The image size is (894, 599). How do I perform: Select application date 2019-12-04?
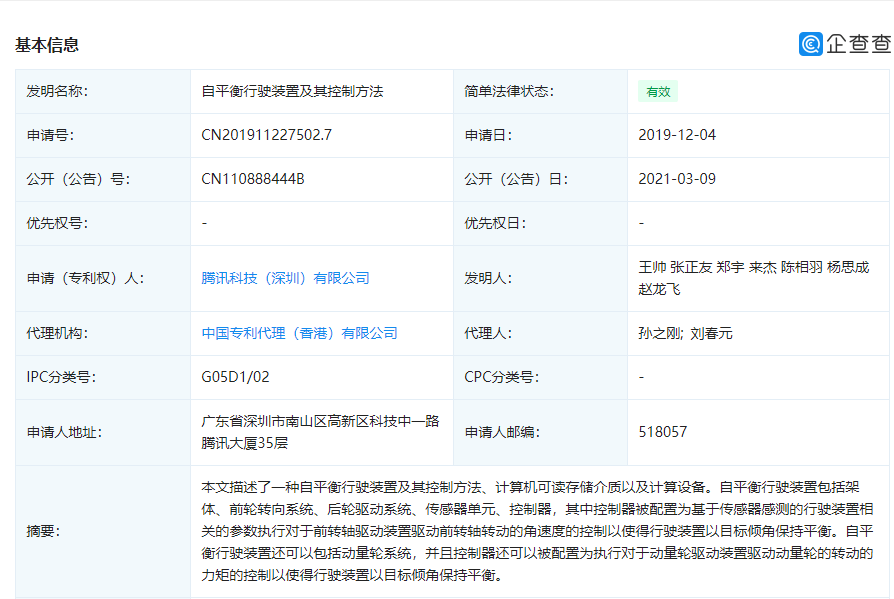pyautogui.click(x=677, y=135)
